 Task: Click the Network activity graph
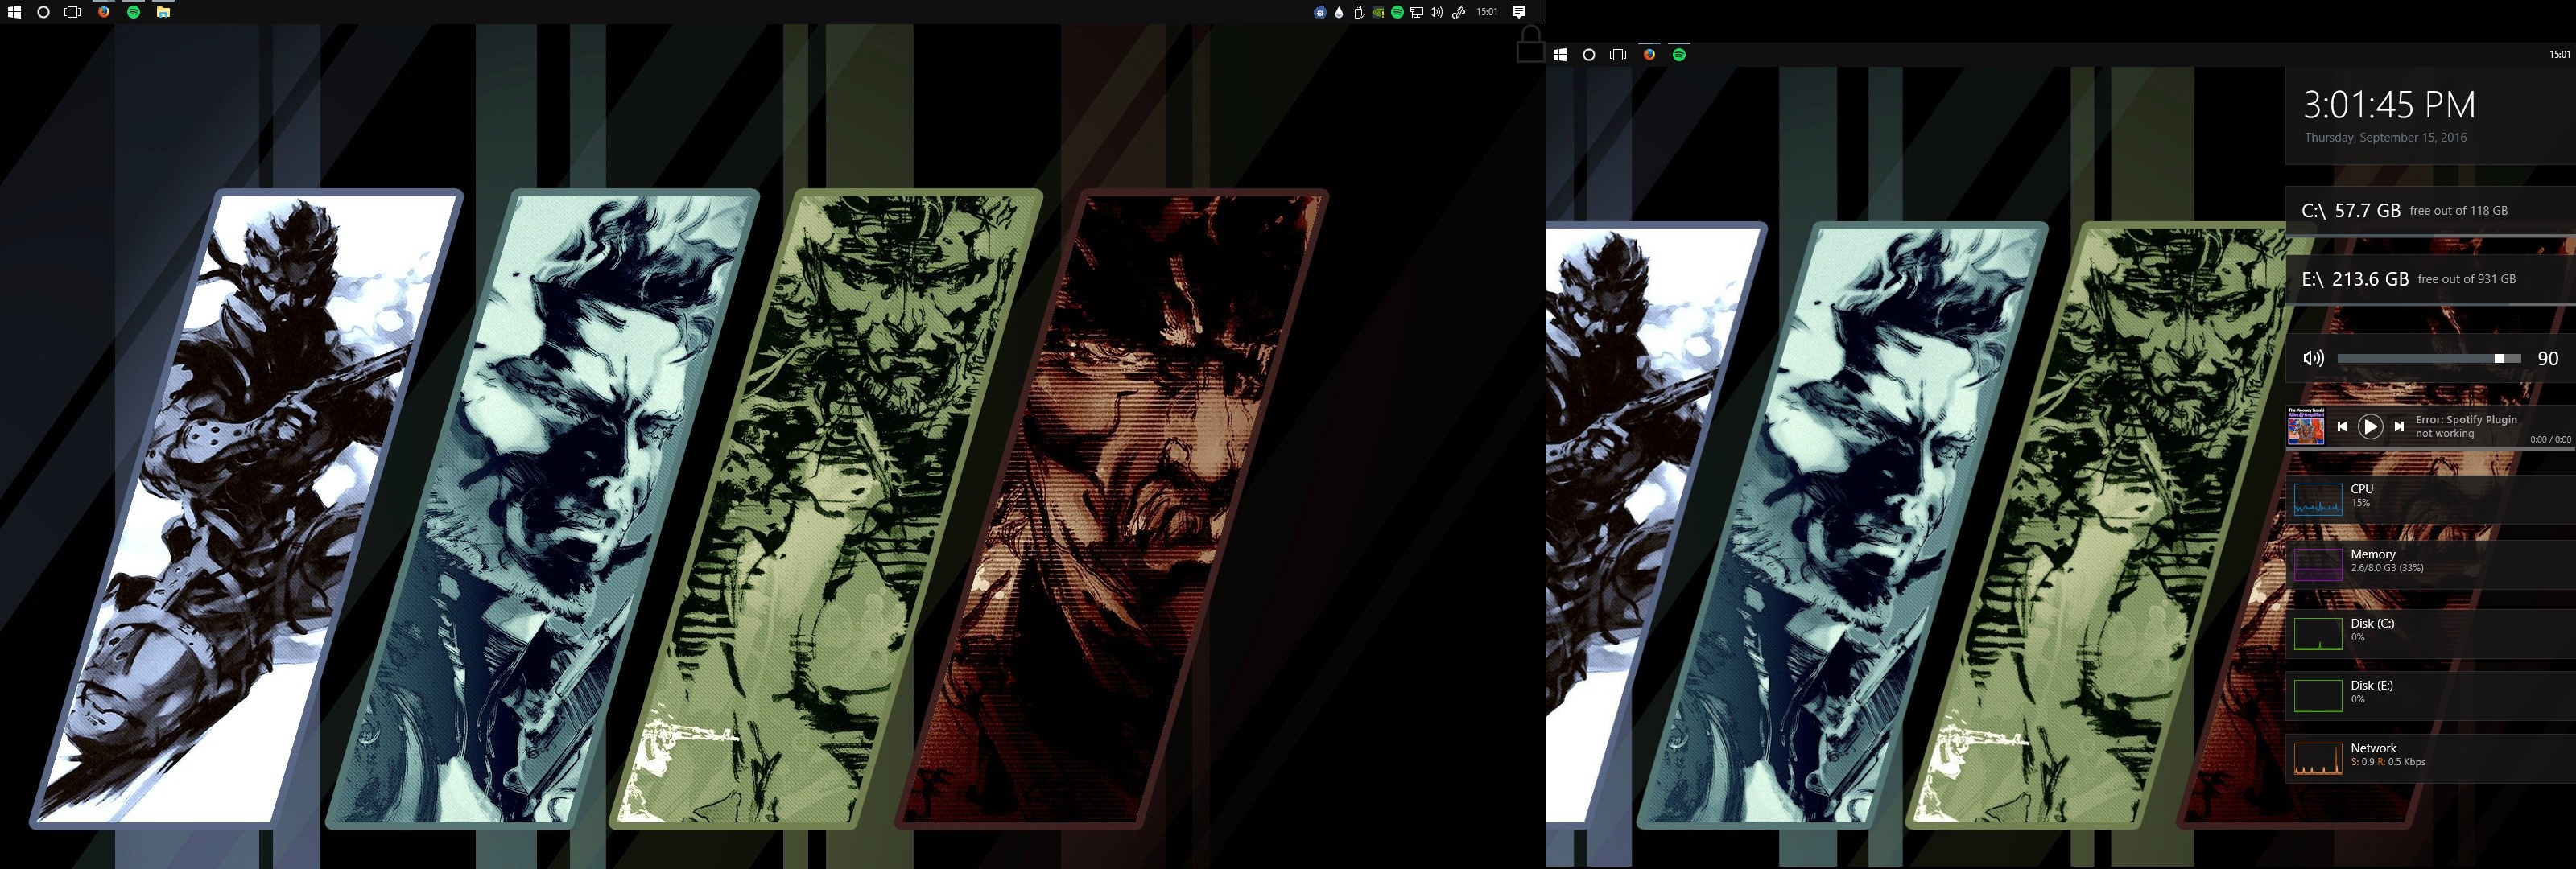2318,758
